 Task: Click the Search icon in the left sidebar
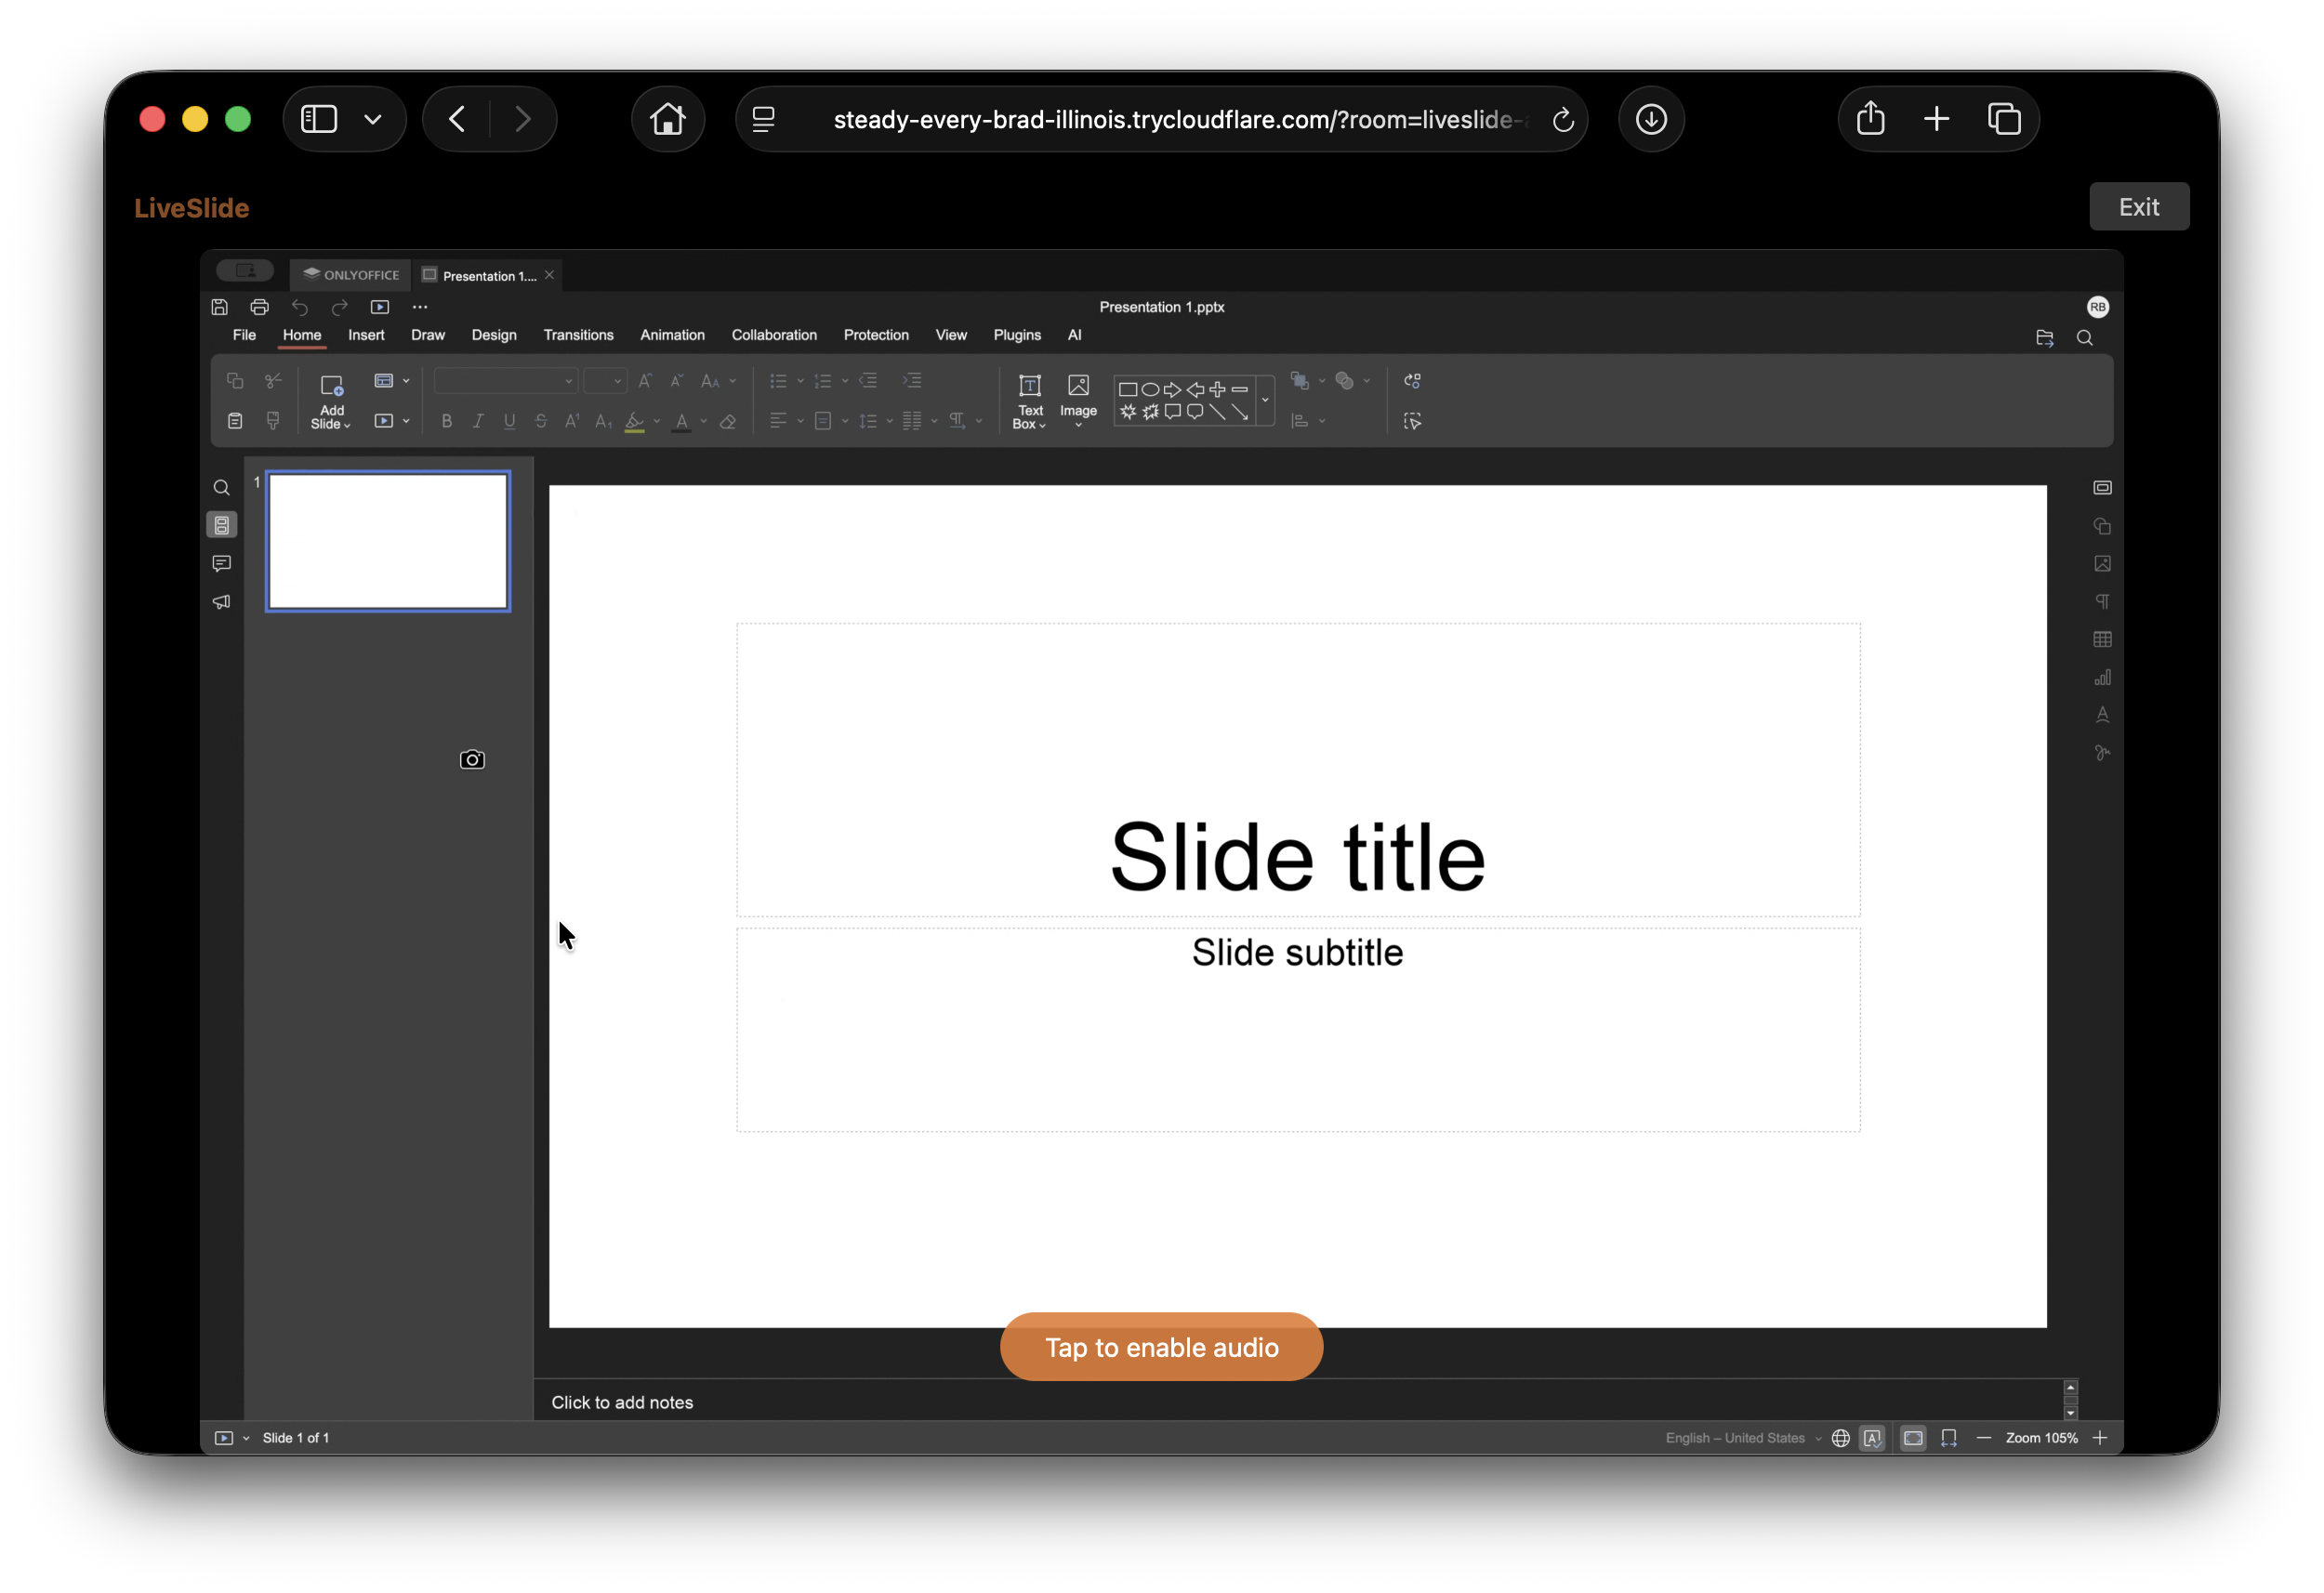[x=221, y=487]
